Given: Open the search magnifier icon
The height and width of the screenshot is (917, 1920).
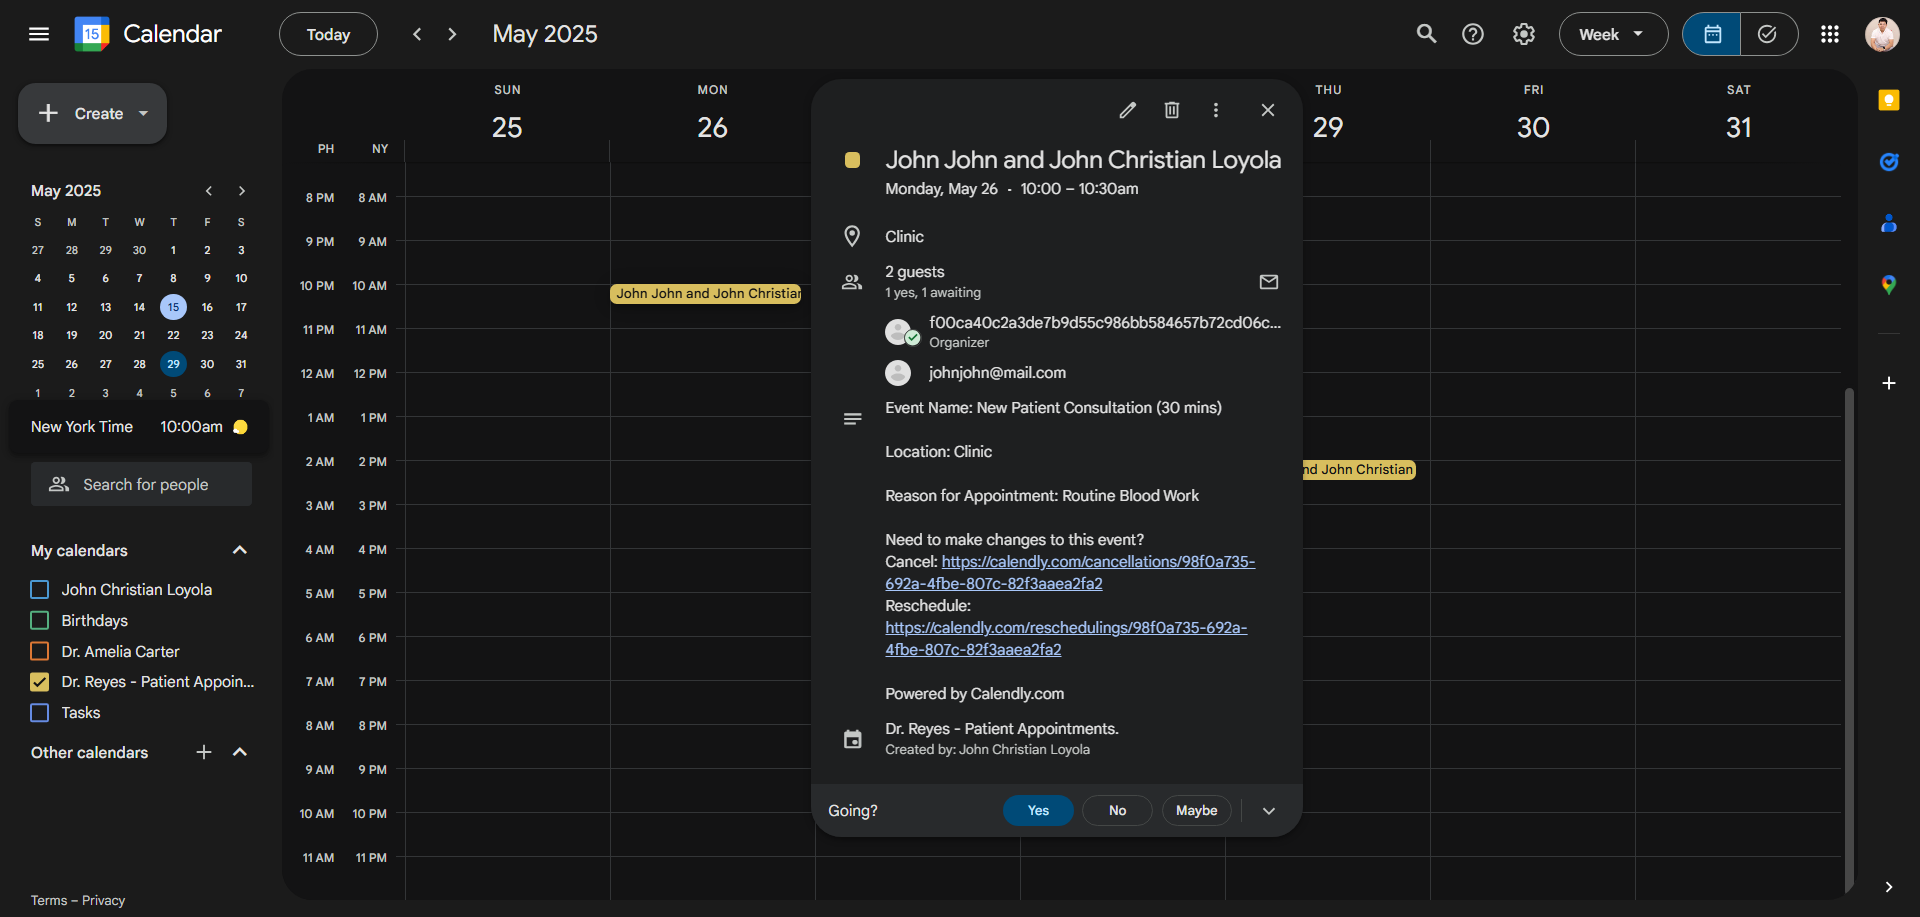Looking at the screenshot, I should [x=1426, y=34].
